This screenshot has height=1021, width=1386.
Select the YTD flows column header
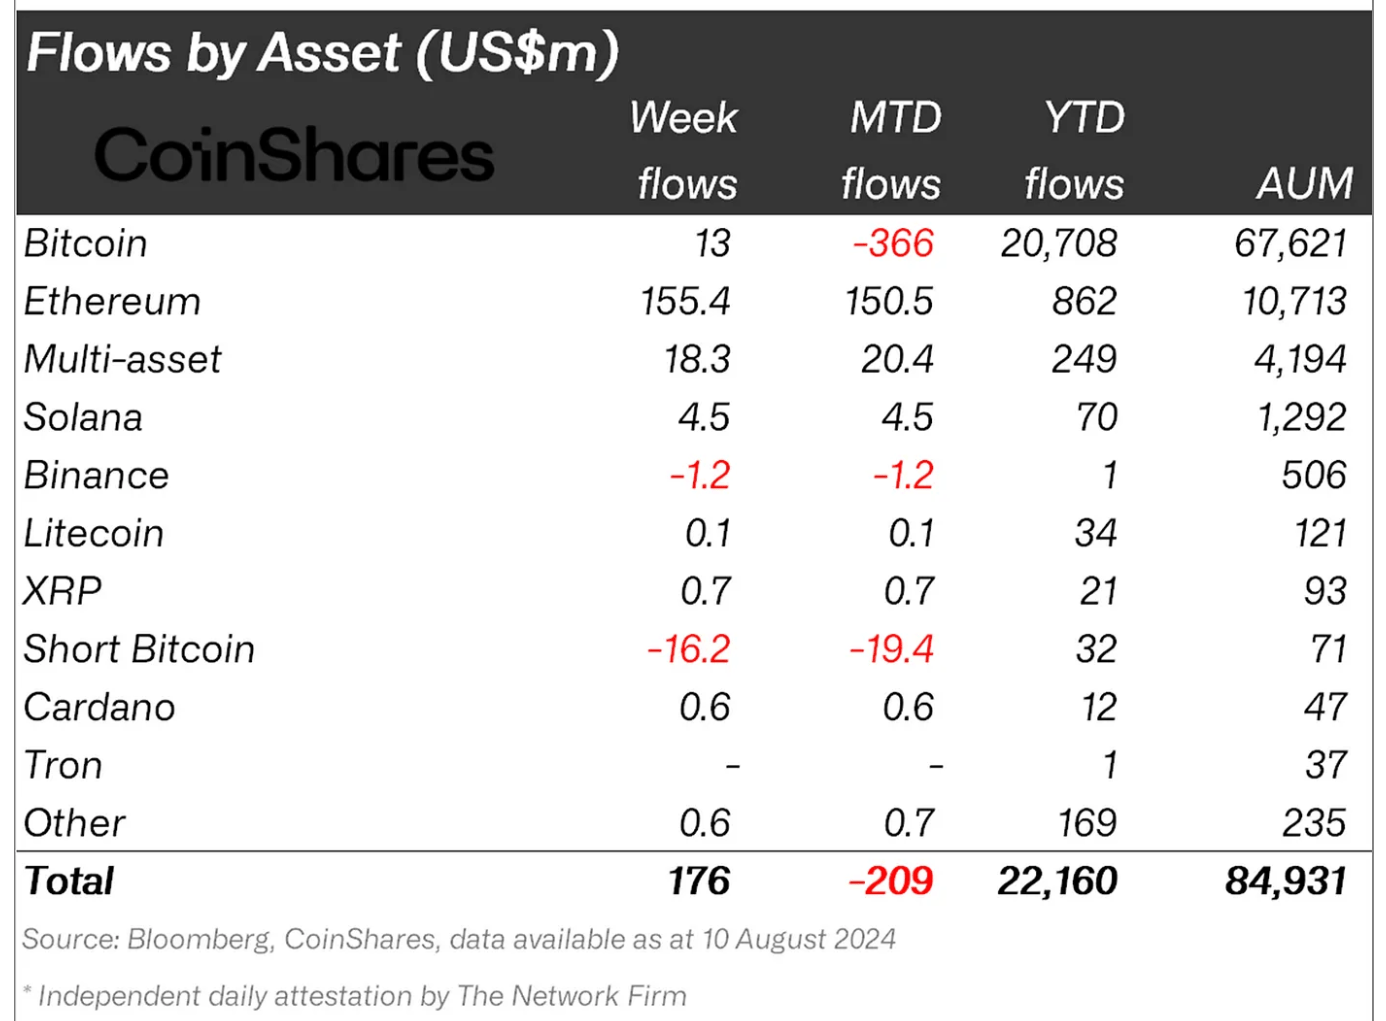(x=1076, y=151)
